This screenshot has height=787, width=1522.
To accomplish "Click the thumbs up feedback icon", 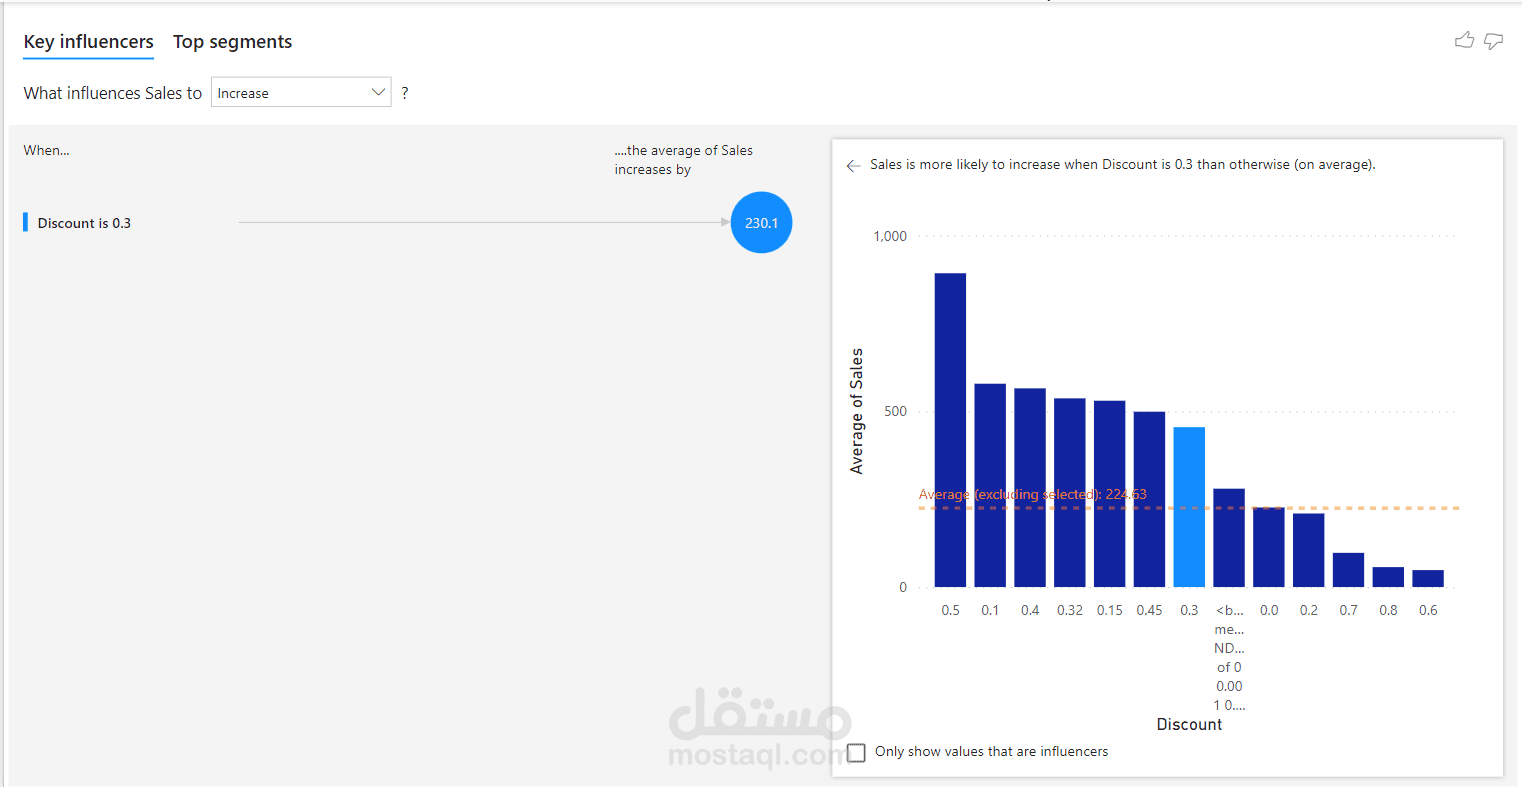I will pyautogui.click(x=1464, y=41).
